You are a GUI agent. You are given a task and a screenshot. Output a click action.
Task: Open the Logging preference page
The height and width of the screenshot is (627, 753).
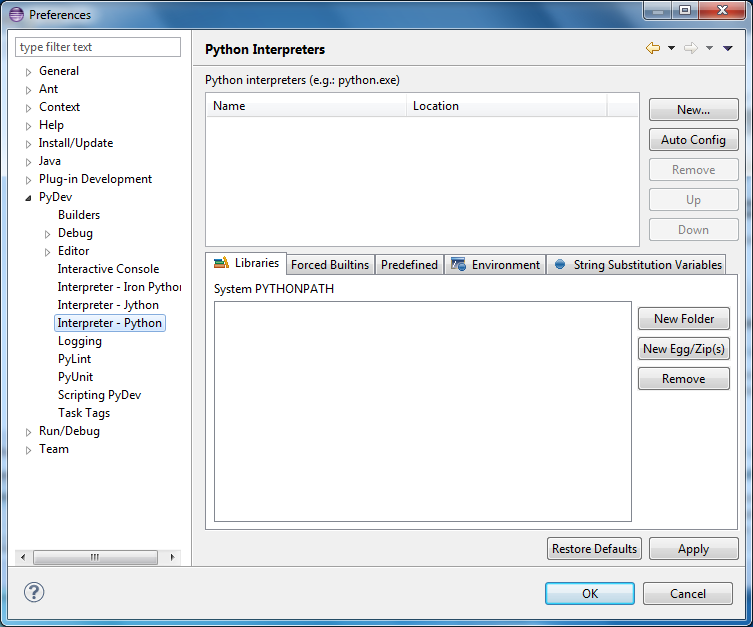tap(80, 341)
